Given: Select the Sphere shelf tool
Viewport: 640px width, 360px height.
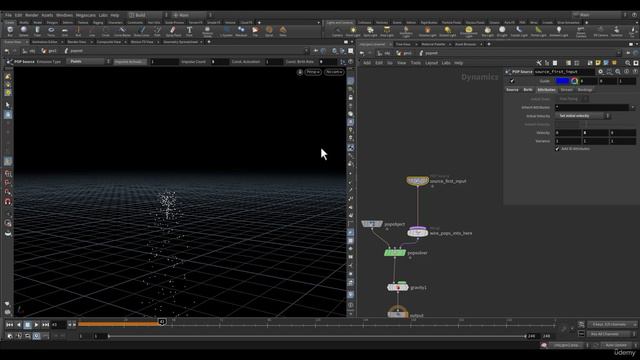Looking at the screenshot, I should click(x=24, y=31).
